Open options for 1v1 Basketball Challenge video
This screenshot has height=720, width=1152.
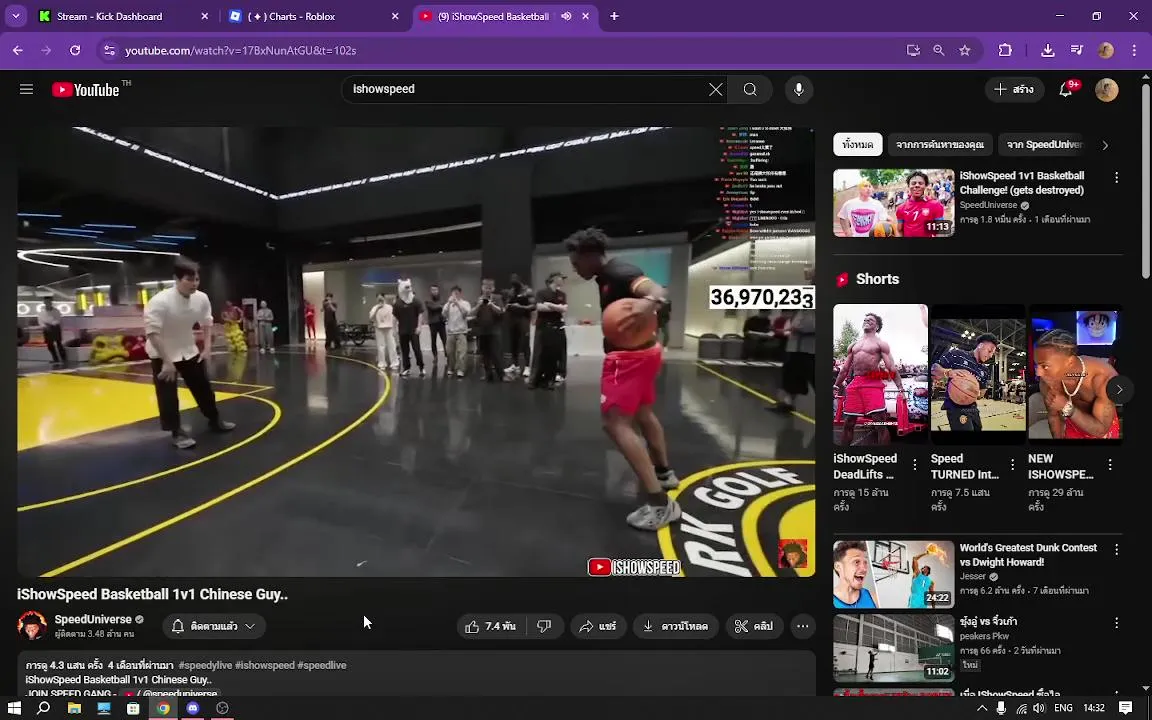tap(1117, 178)
